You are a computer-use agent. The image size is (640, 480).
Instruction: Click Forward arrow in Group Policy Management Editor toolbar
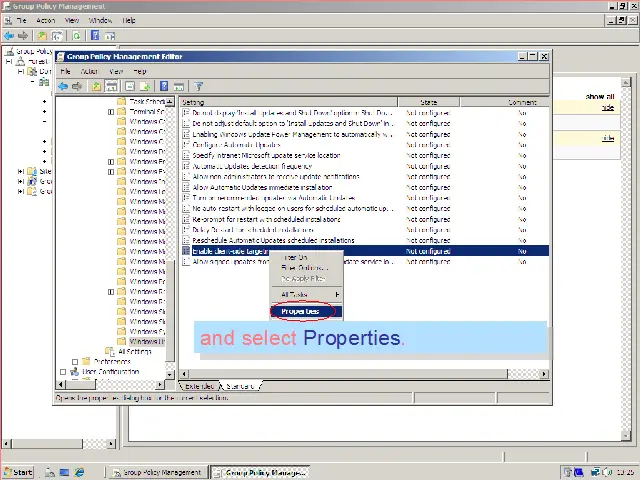[77, 87]
